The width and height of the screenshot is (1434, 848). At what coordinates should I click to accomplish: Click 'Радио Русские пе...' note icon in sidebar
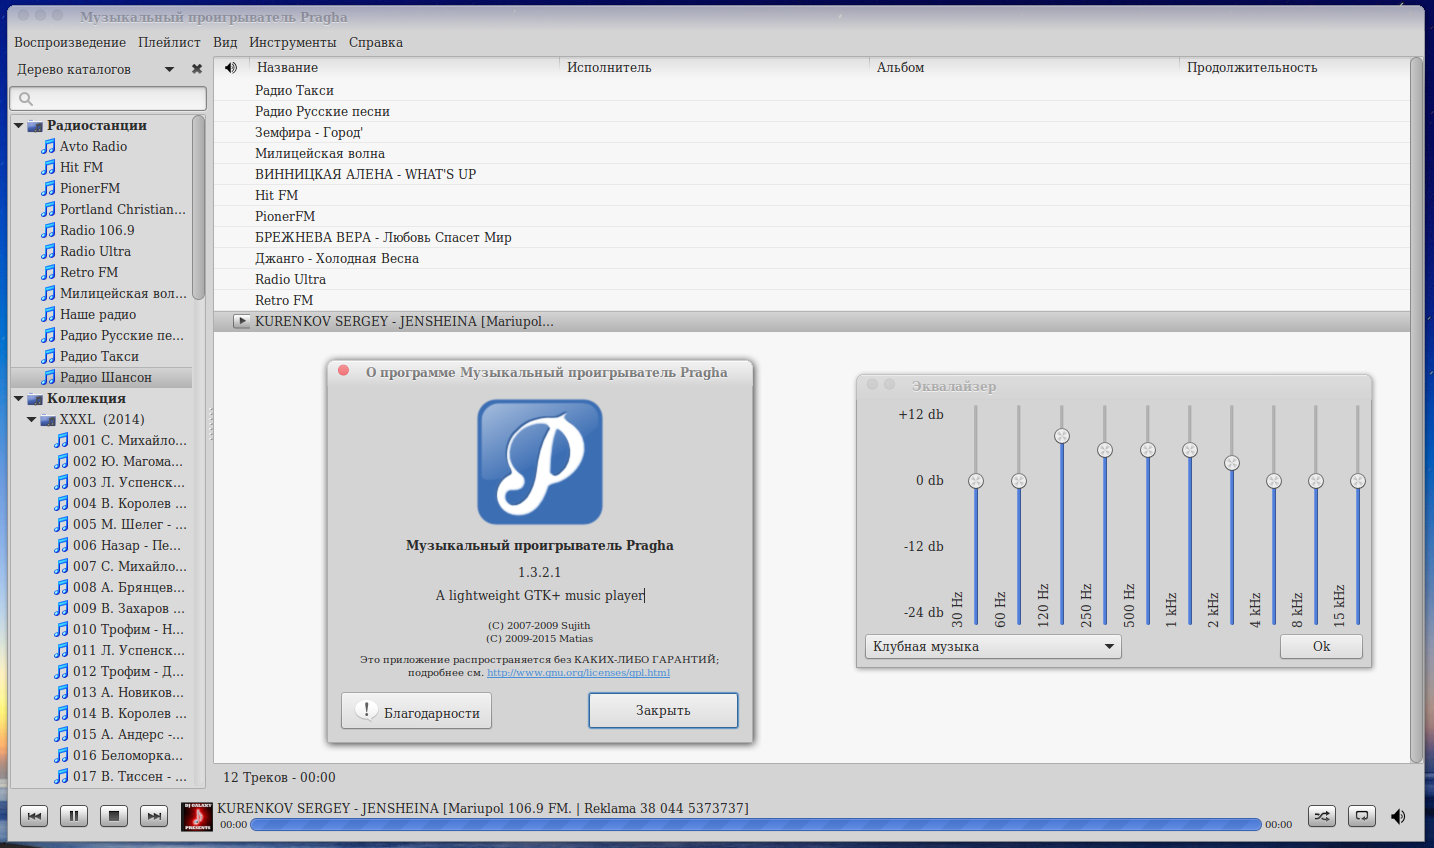point(48,335)
